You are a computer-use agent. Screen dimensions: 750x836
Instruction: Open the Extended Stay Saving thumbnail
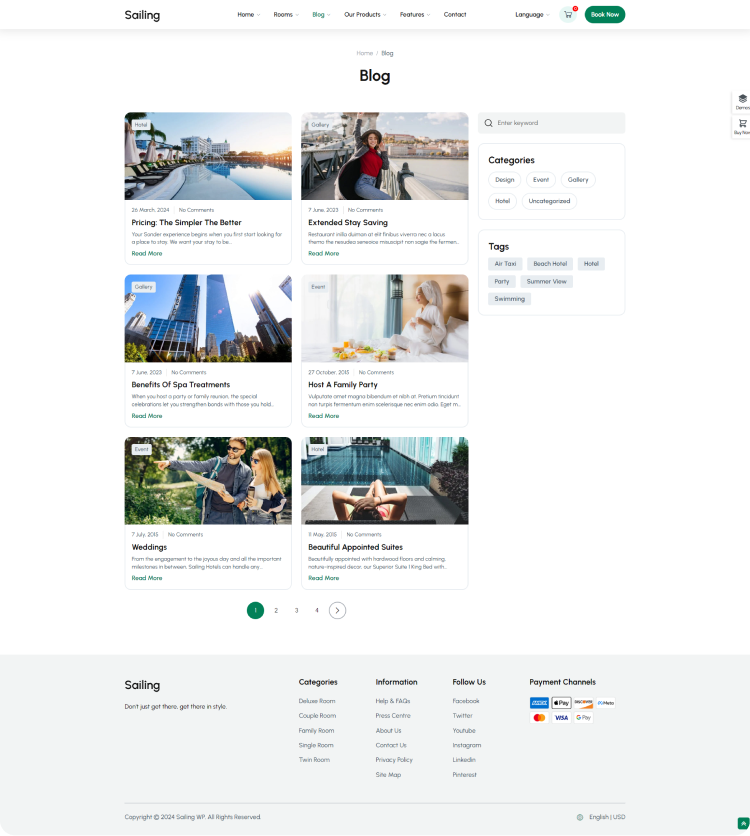tap(385, 156)
